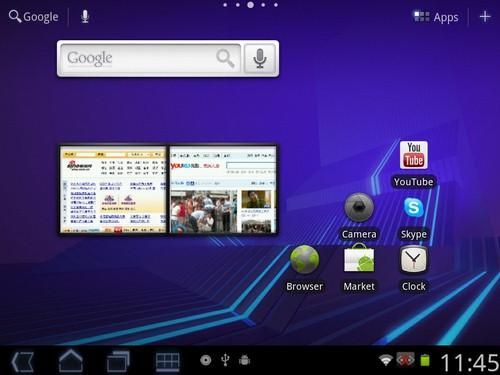Tap the USB notification icon
The height and width of the screenshot is (375, 500).
click(x=225, y=360)
